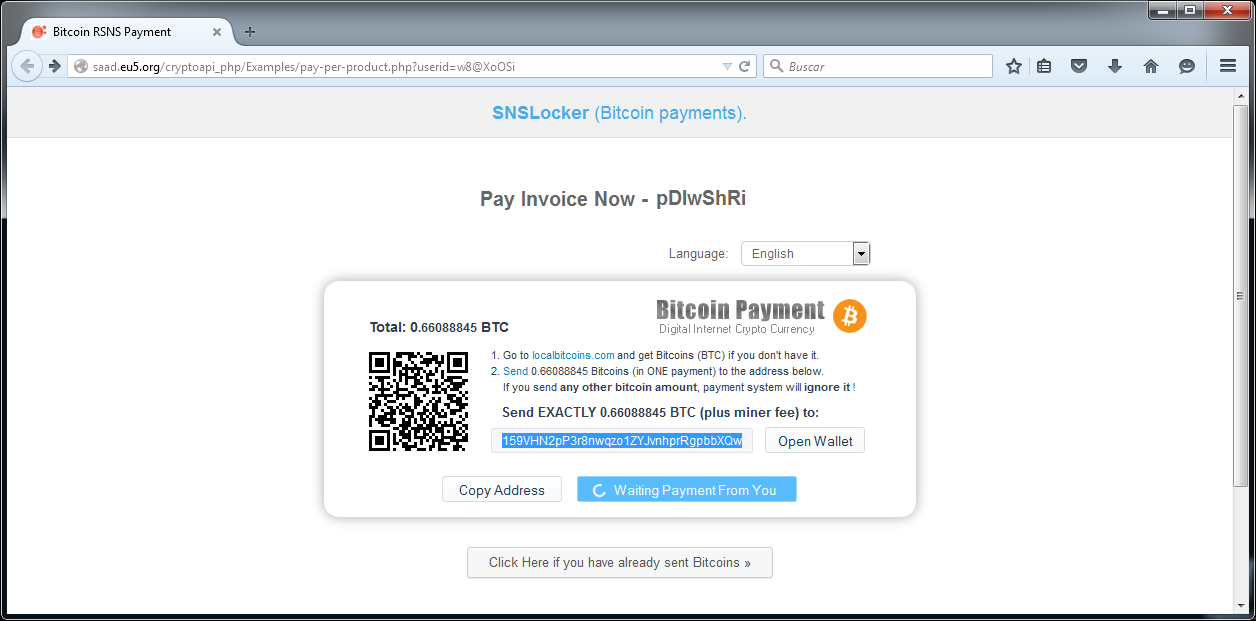Open the URL bar history dropdown arrow
The image size is (1256, 621).
point(727,67)
